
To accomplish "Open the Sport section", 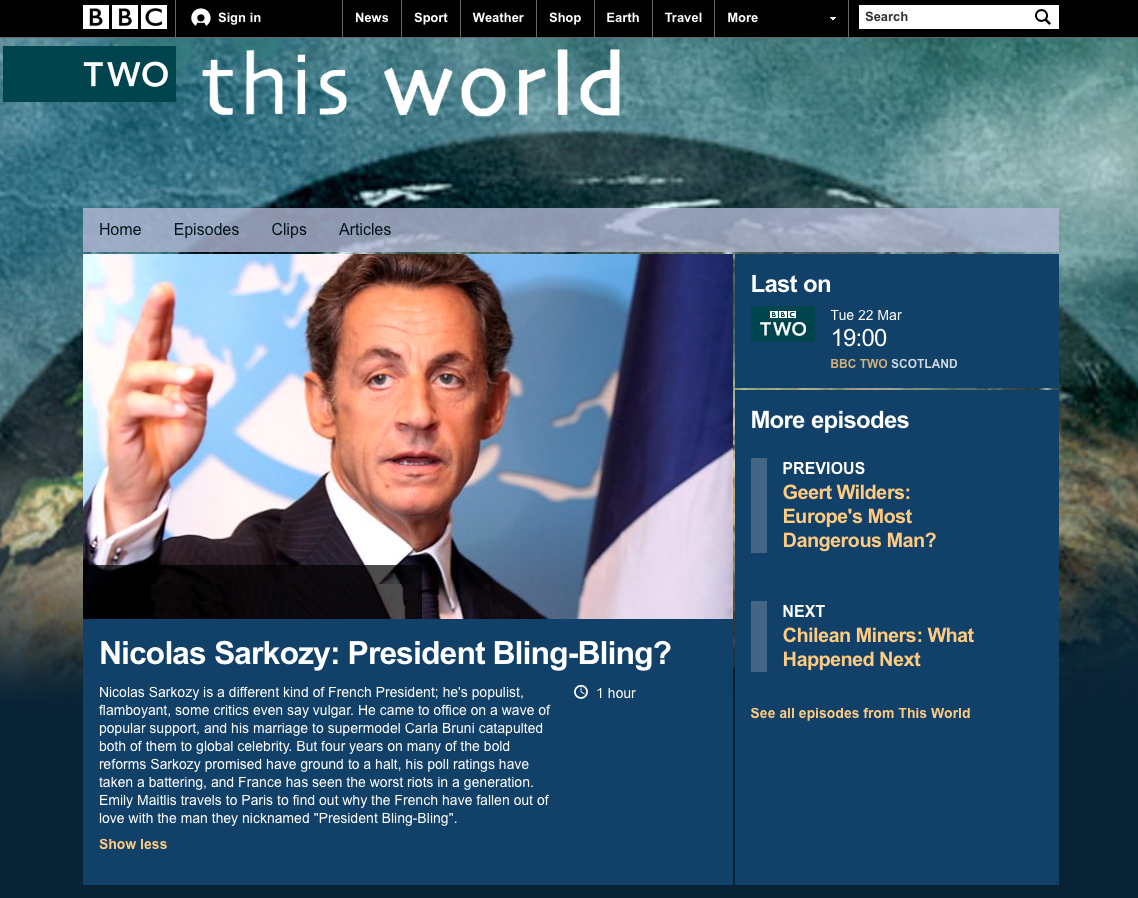I will coord(430,17).
